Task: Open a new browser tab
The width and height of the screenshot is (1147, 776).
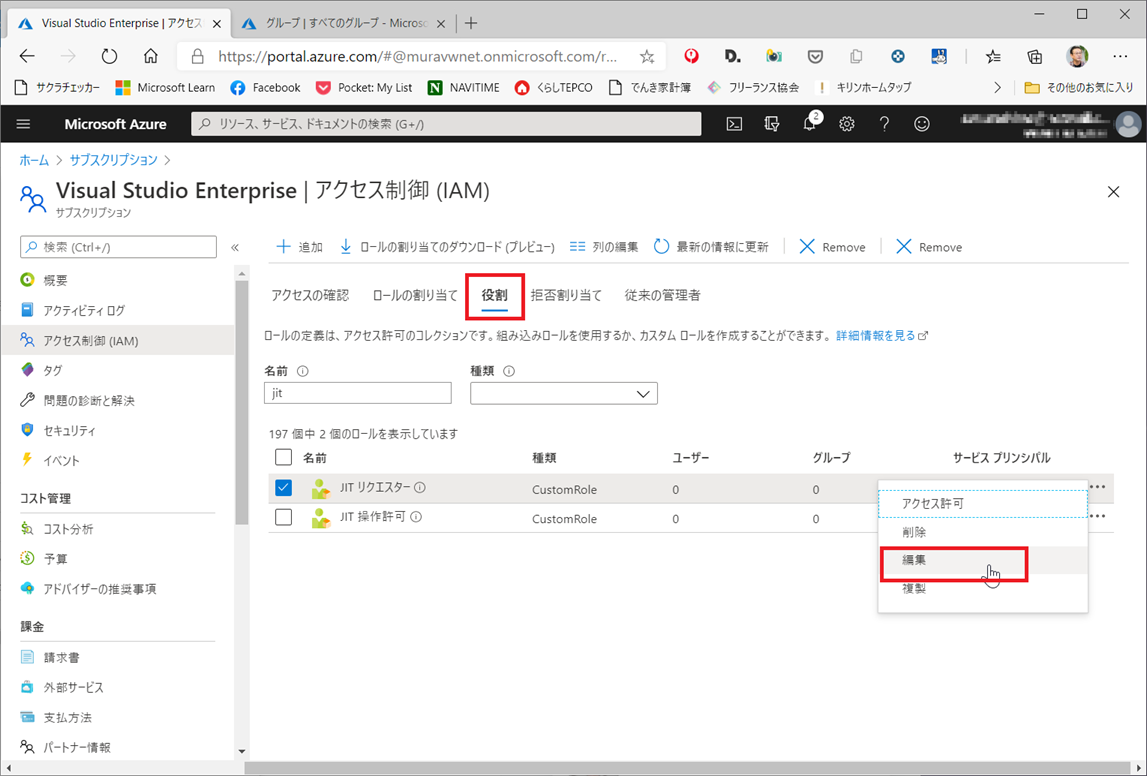Action: (x=471, y=23)
